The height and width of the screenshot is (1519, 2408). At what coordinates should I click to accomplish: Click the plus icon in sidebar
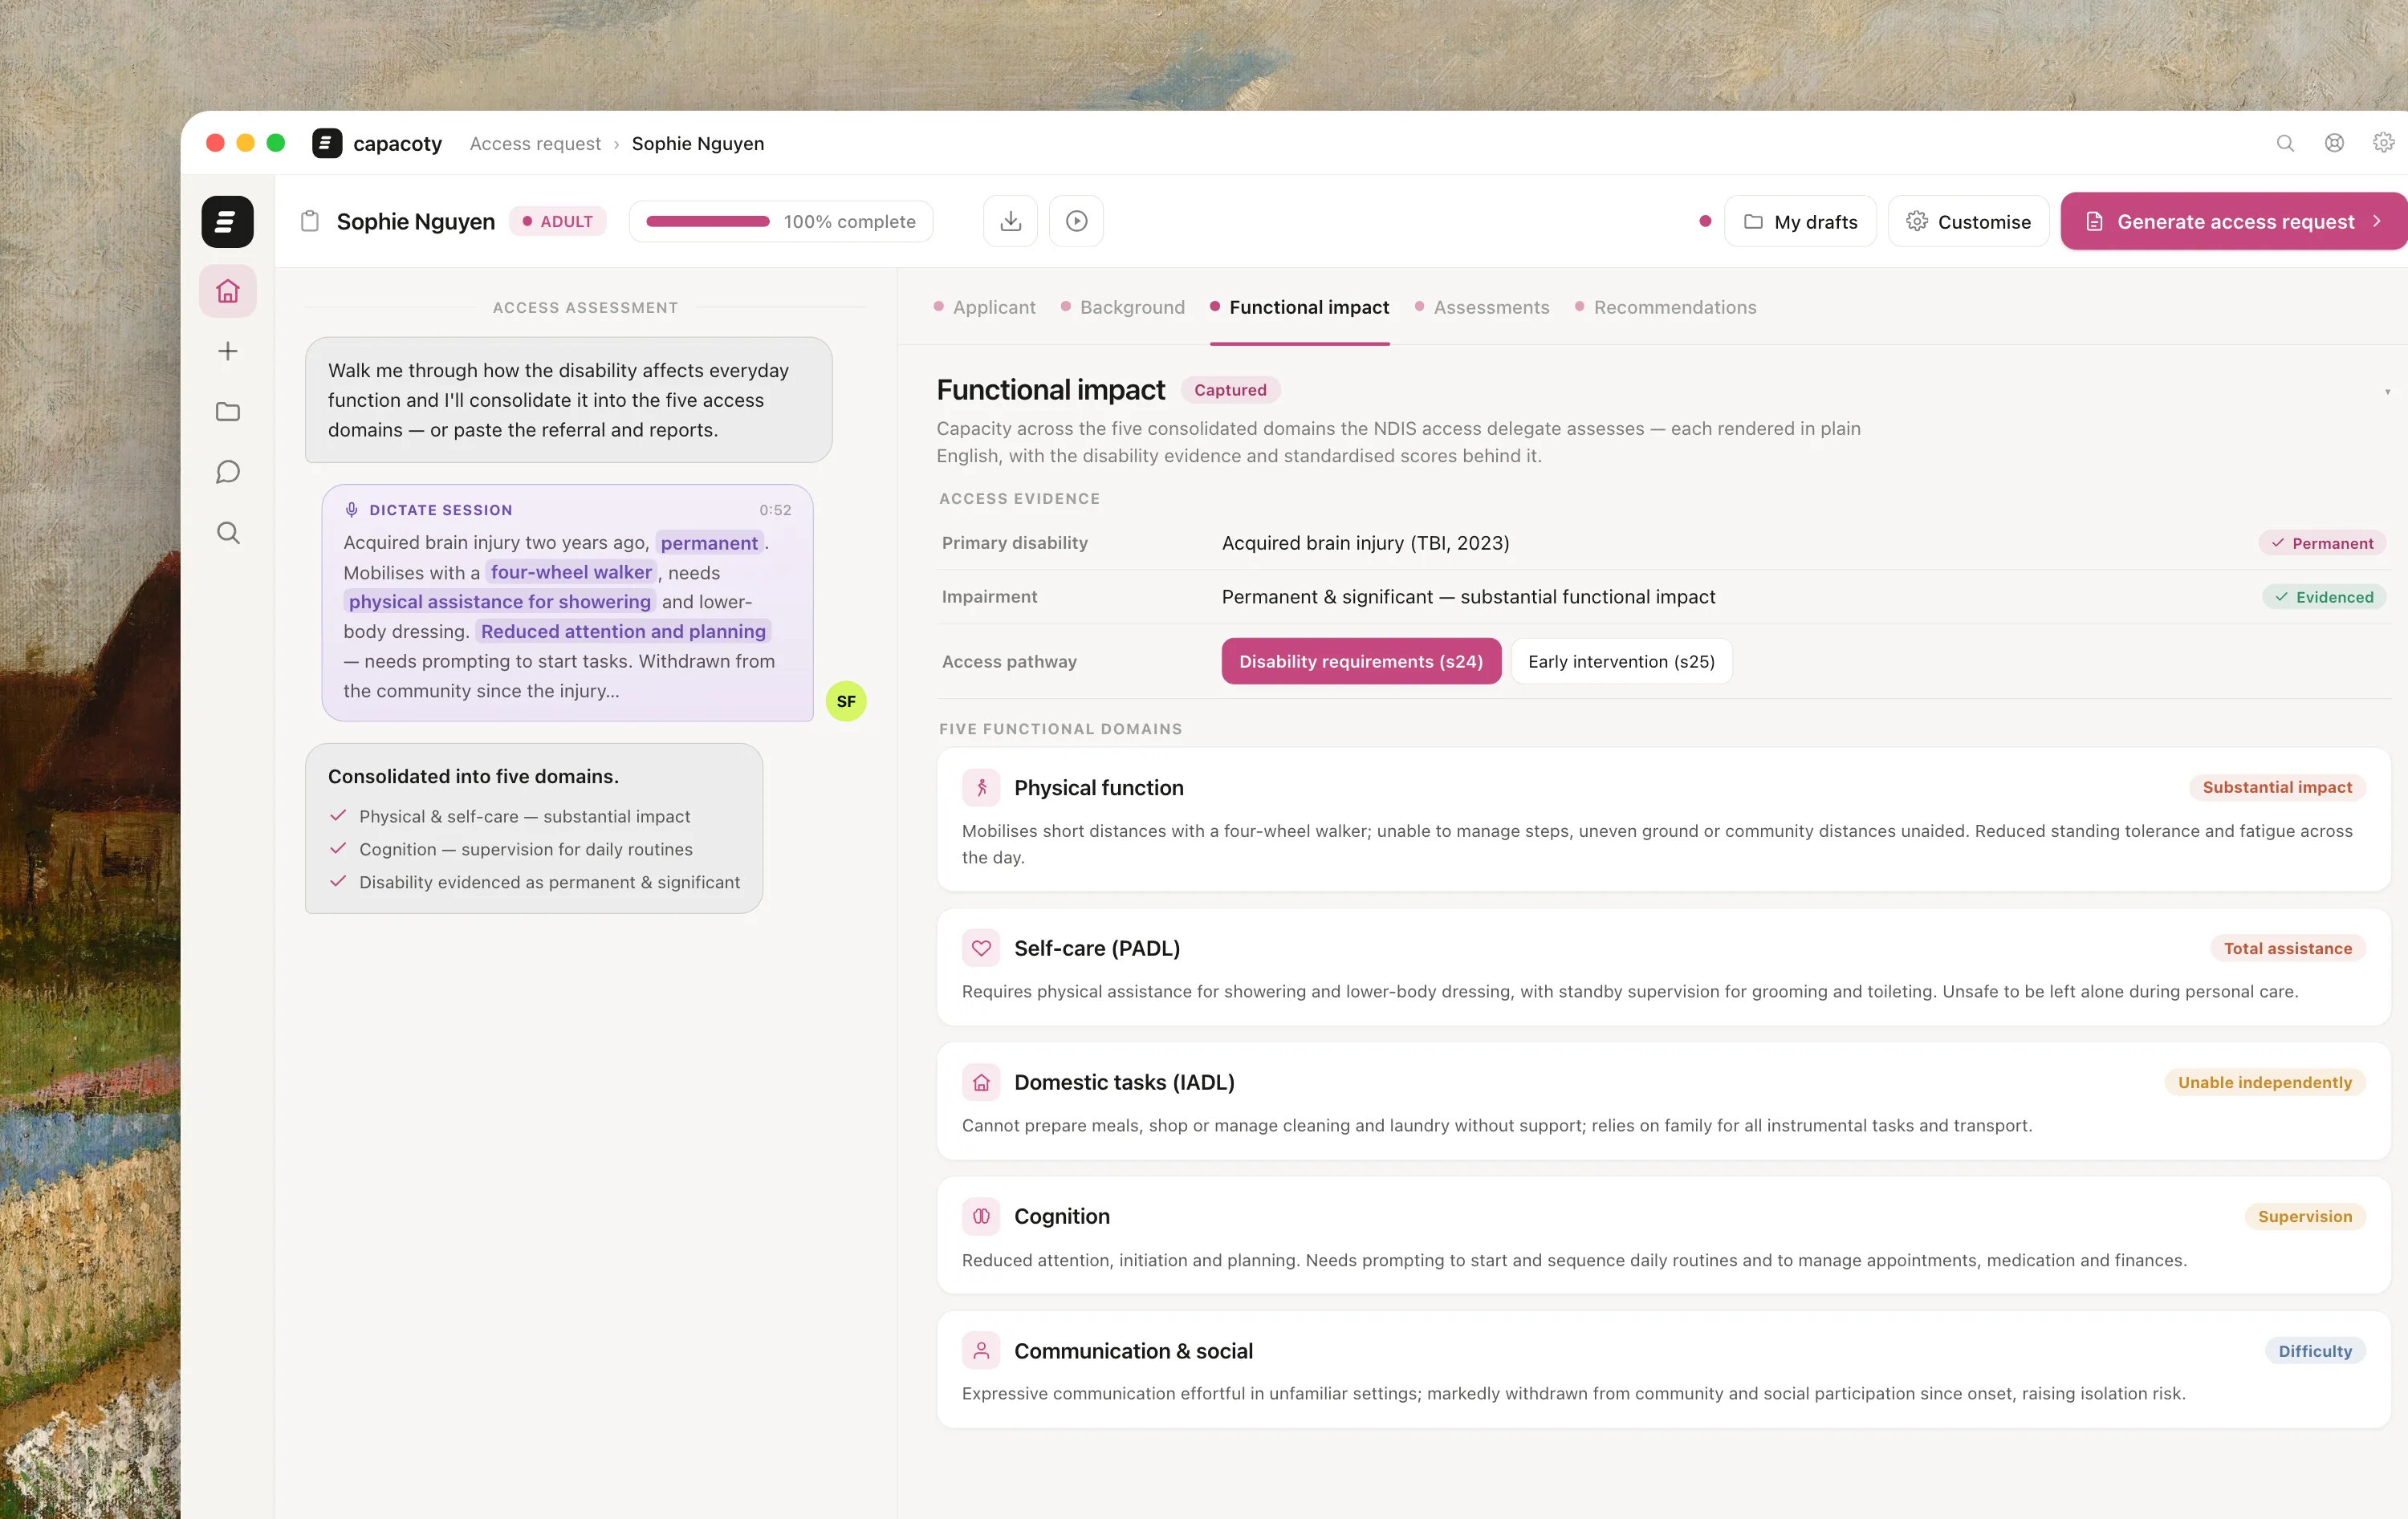click(x=228, y=351)
